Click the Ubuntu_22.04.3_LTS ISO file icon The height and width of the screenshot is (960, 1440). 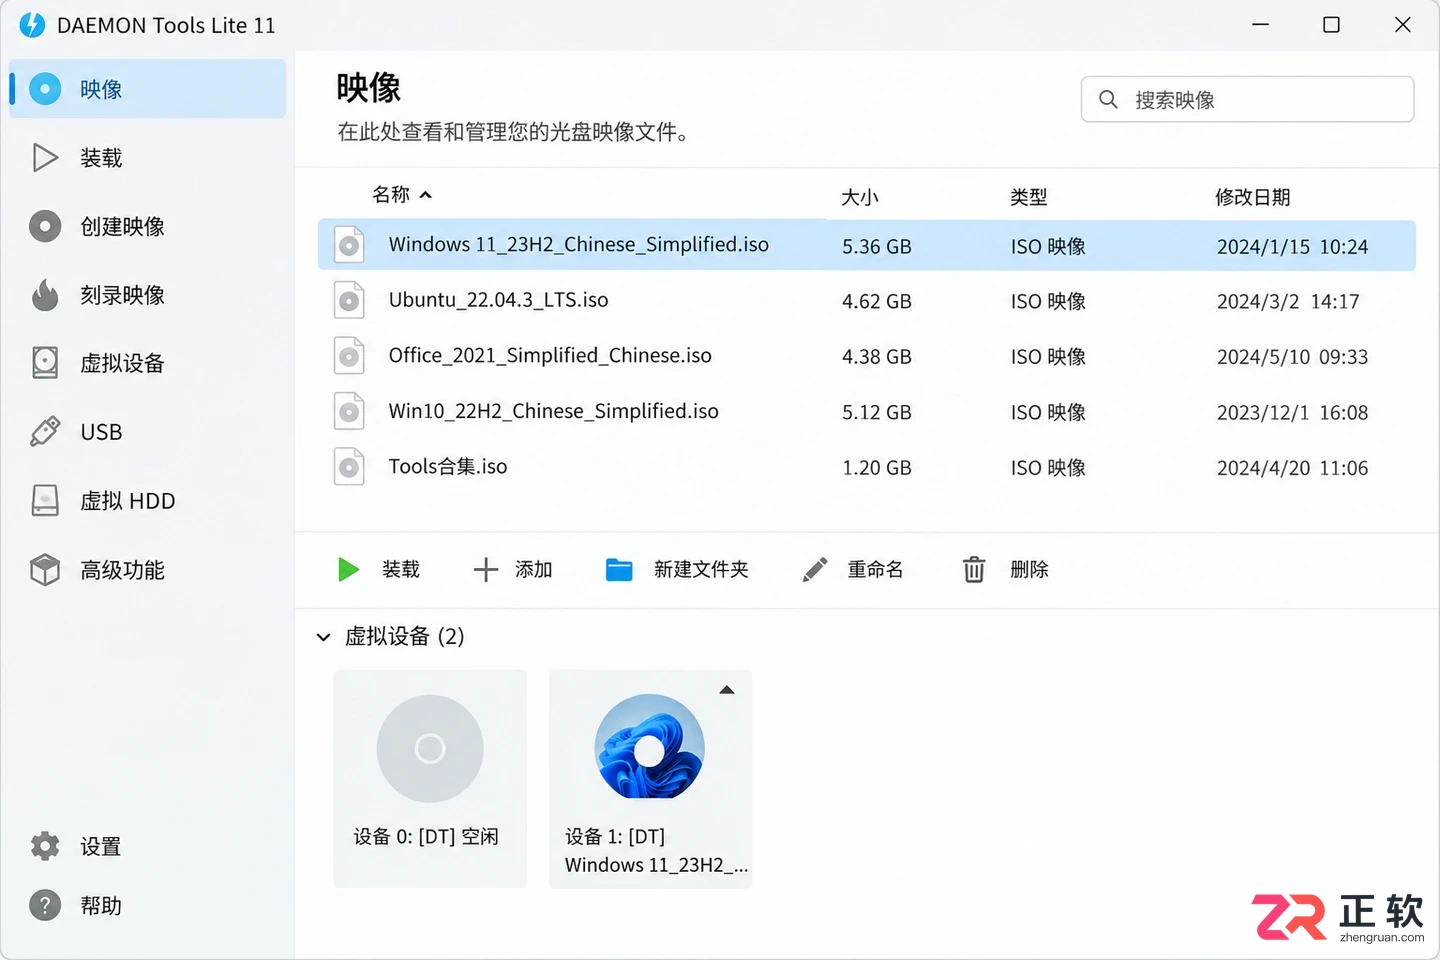349,300
